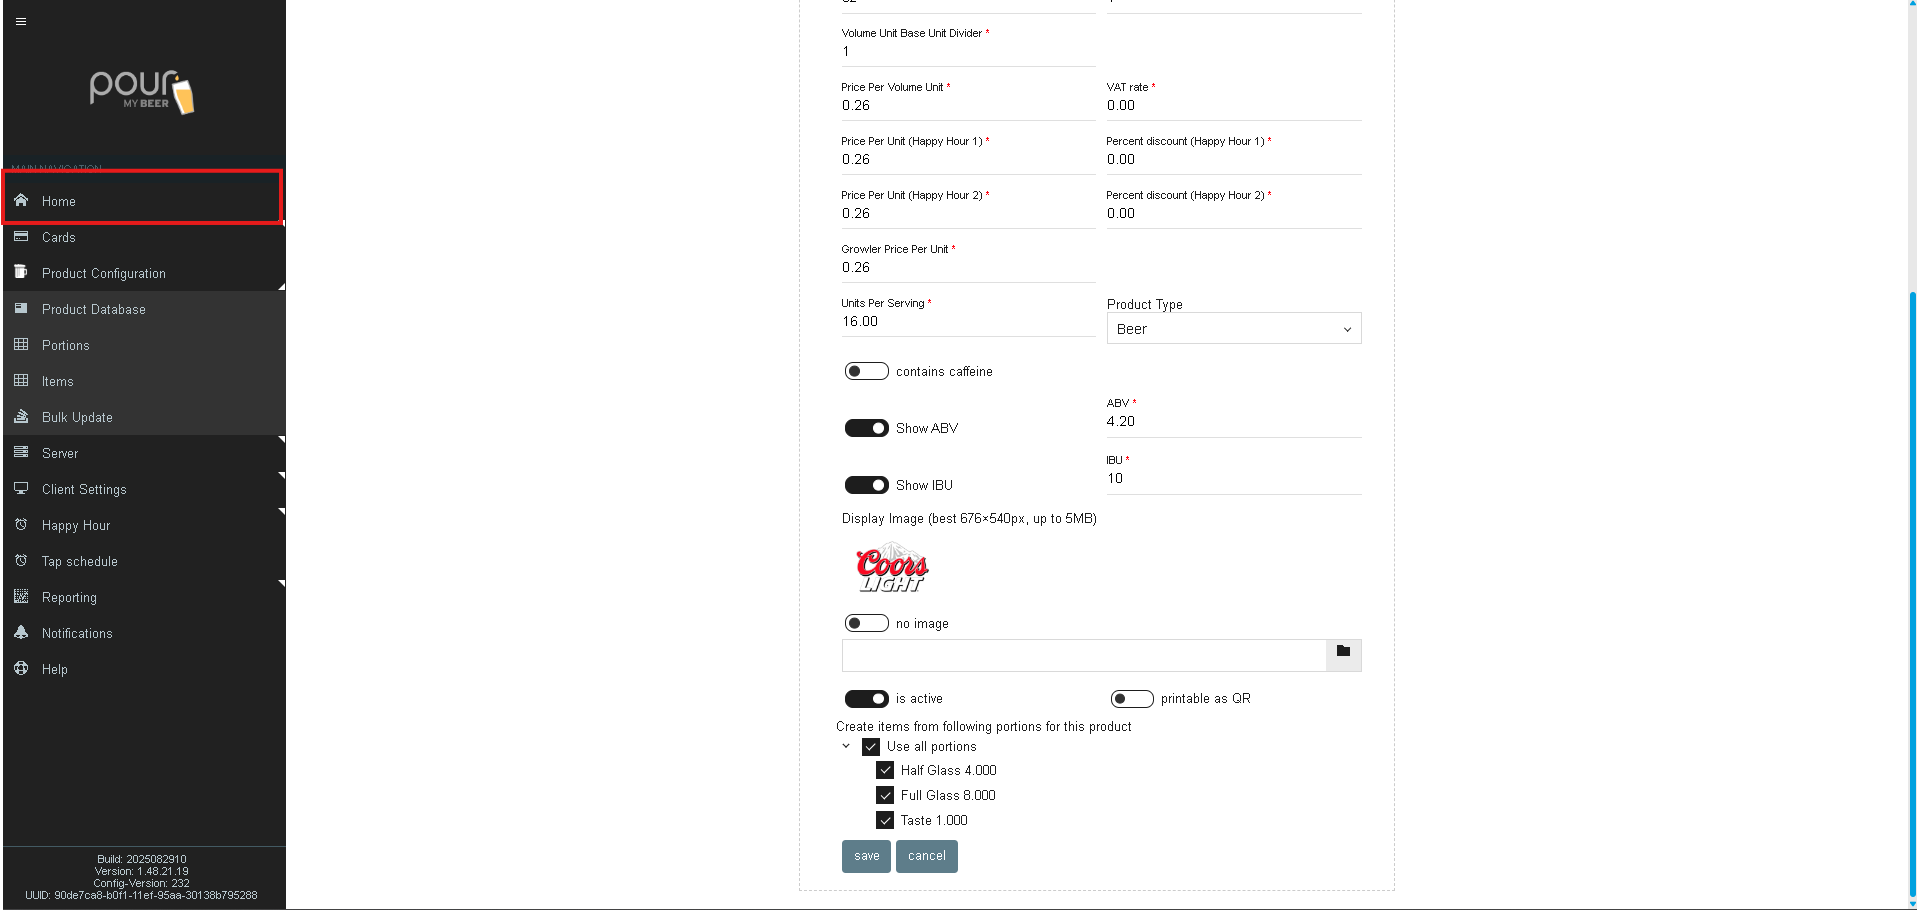Enable the contains caffeine toggle
Viewport: 1917px width, 910px height.
coord(866,371)
